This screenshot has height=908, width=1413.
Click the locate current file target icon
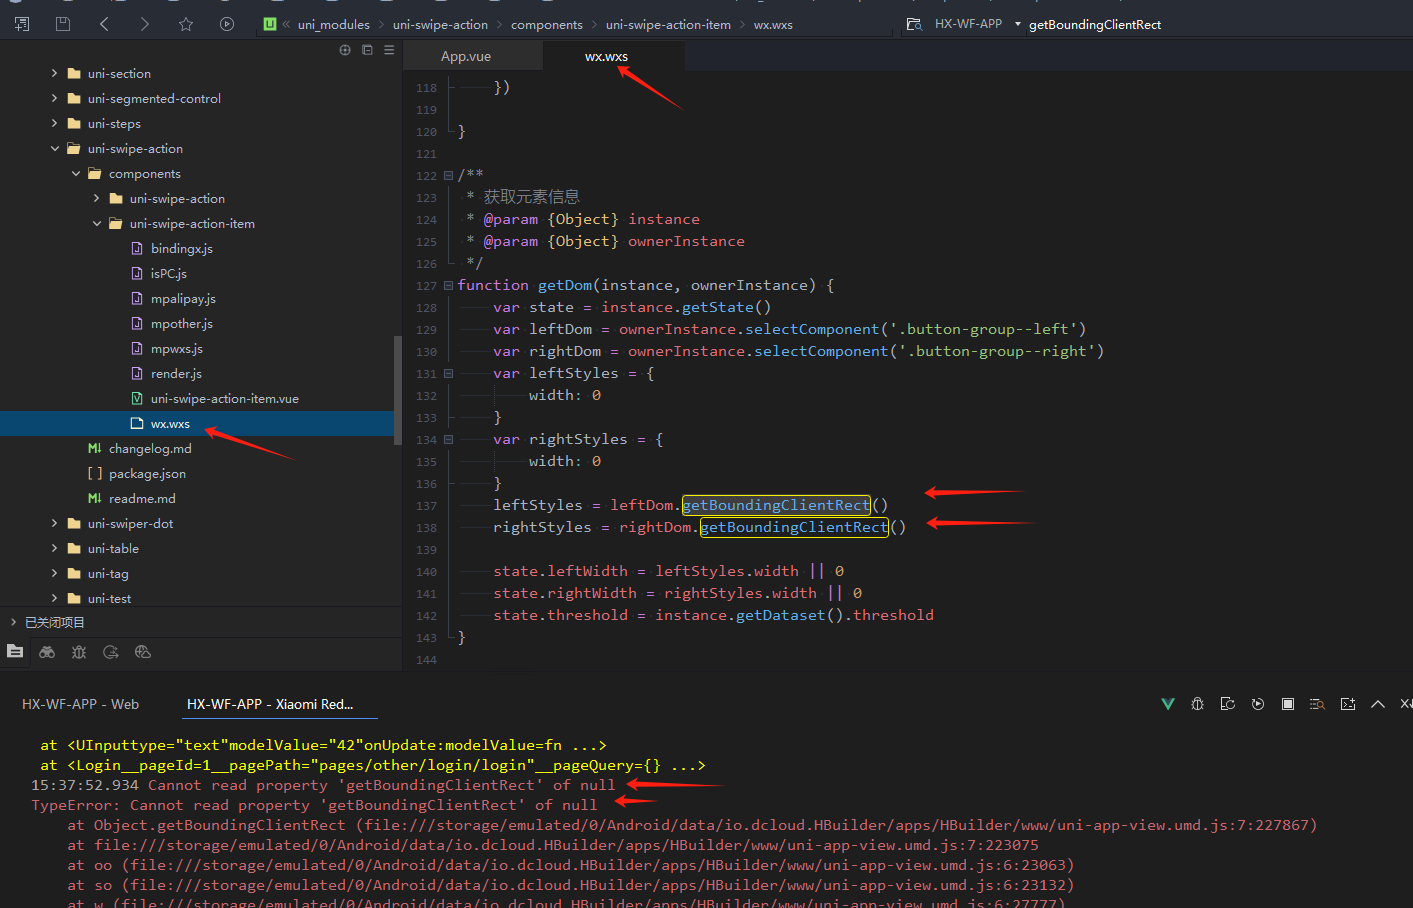(345, 50)
